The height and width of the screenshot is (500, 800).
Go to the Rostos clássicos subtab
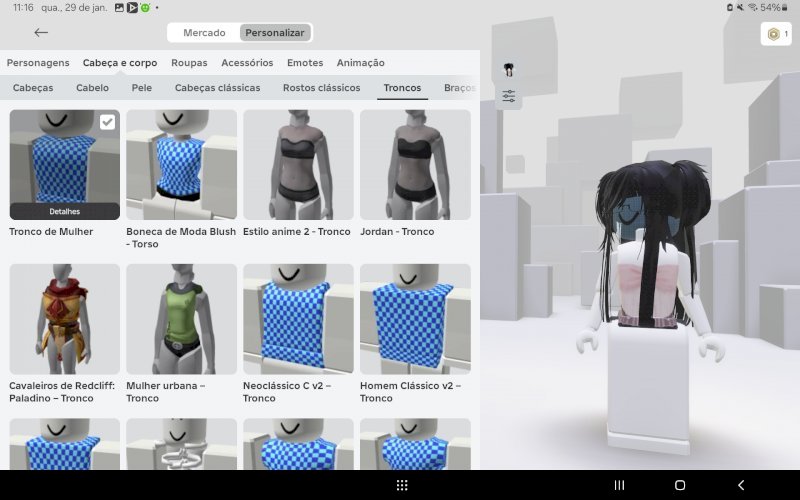tap(321, 88)
